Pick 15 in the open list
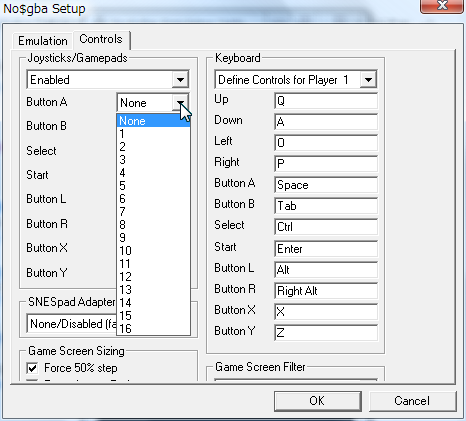The image size is (466, 421). tap(153, 316)
